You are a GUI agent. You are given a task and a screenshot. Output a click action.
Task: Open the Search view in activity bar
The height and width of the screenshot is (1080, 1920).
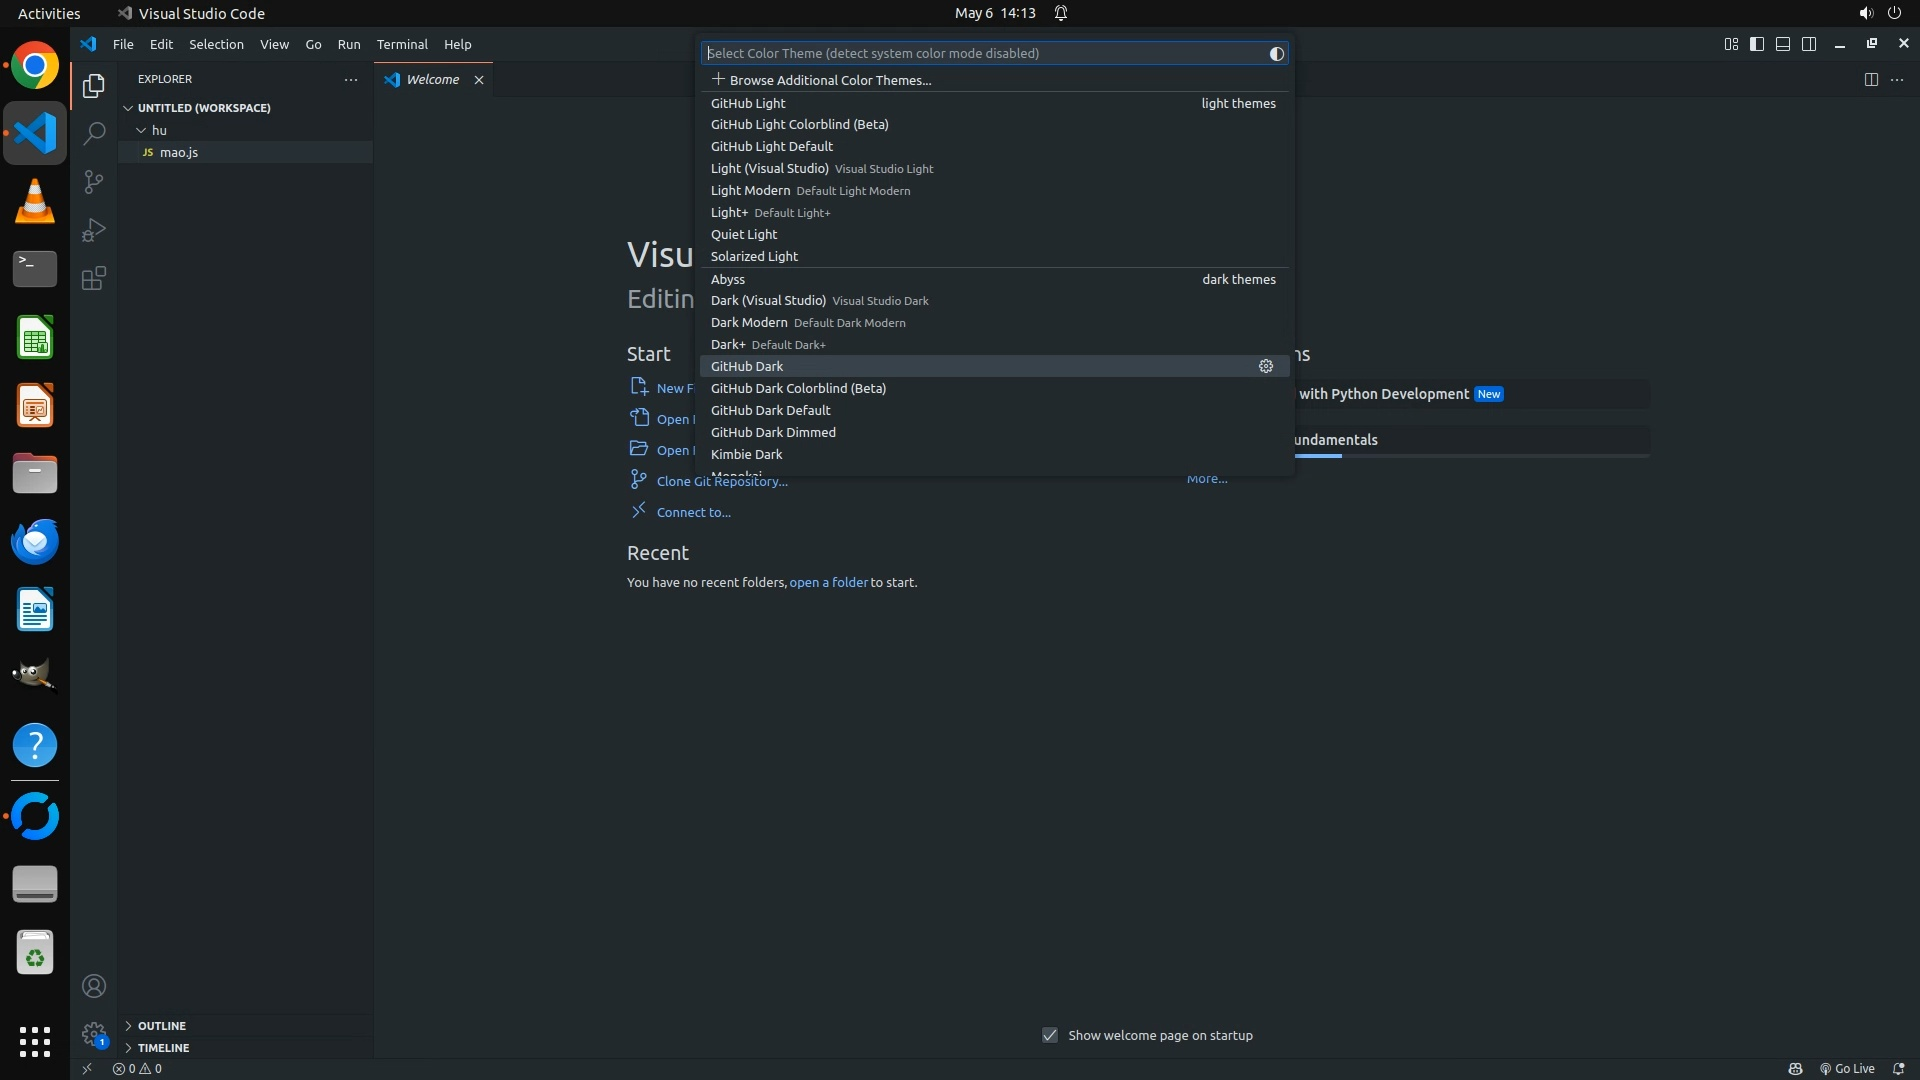pos(93,133)
